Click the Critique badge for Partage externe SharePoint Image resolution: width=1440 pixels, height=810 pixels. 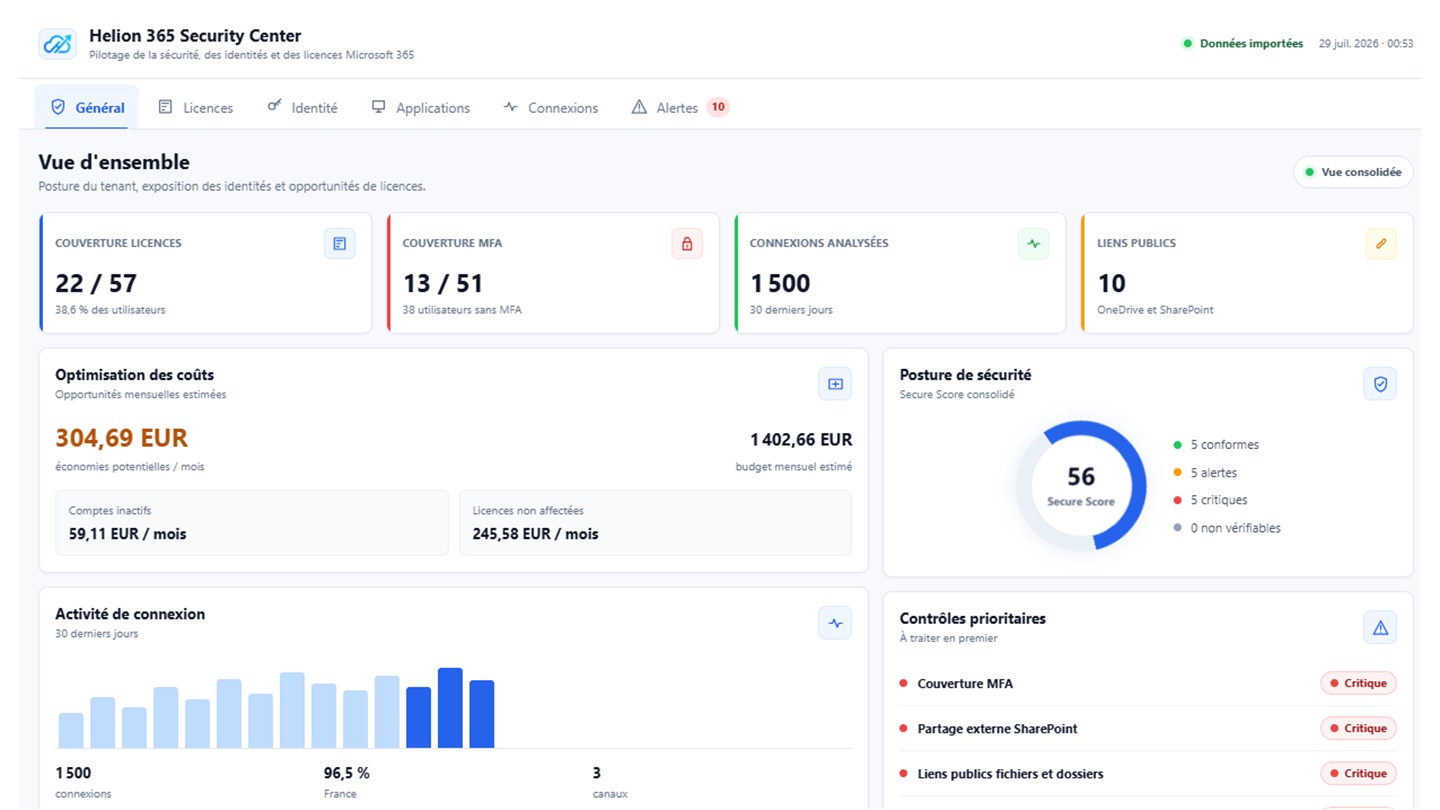point(1358,729)
